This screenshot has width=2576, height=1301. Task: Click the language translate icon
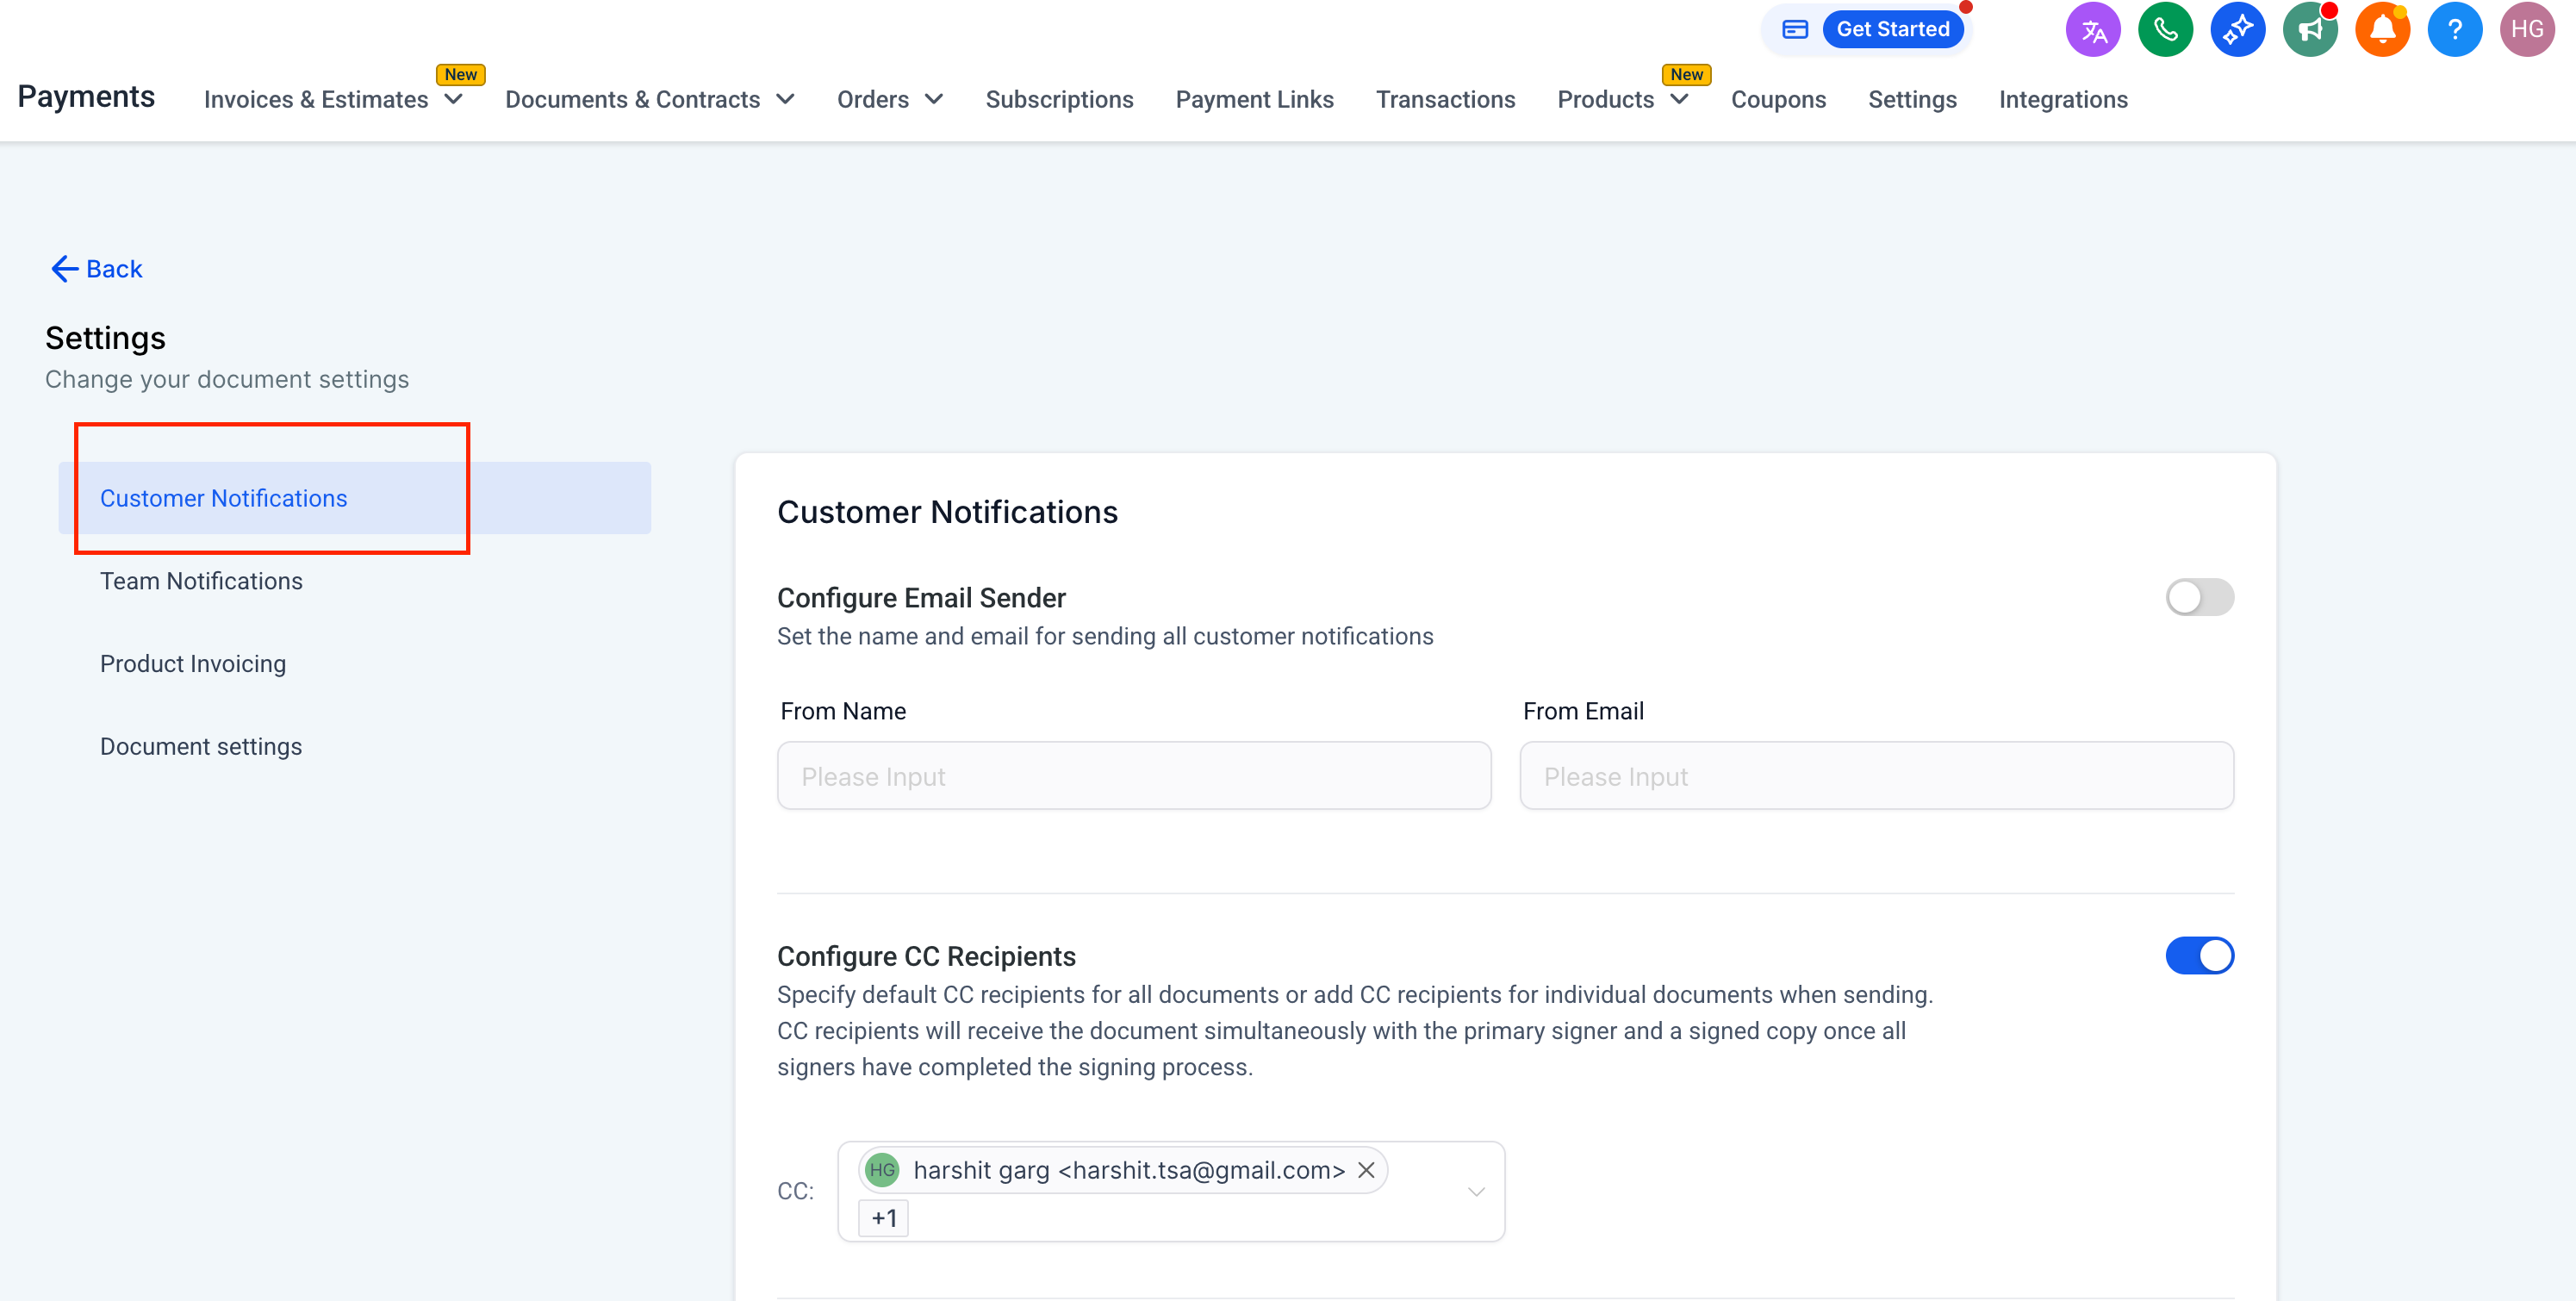(x=2092, y=30)
